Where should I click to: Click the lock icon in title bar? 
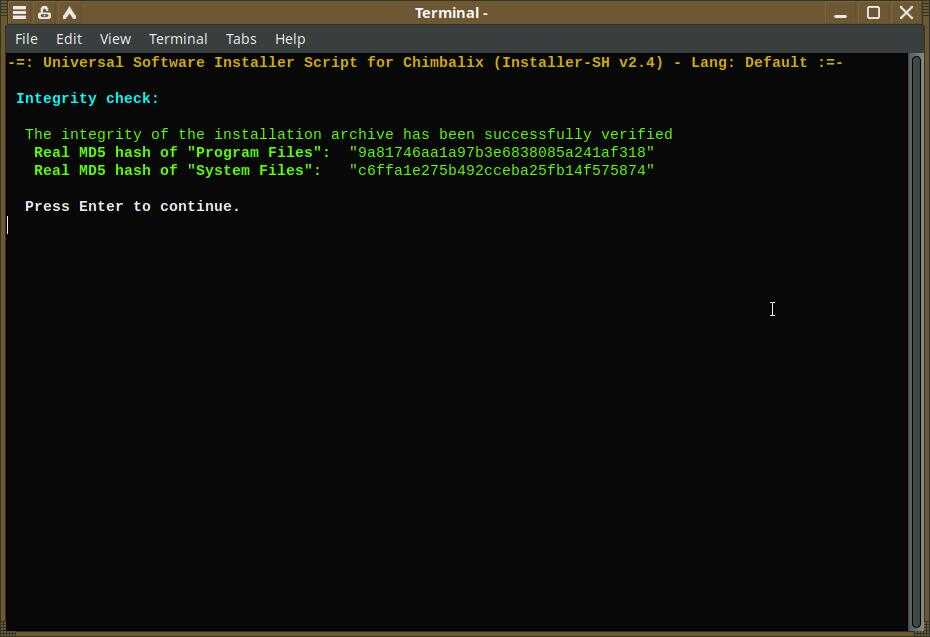(x=44, y=13)
